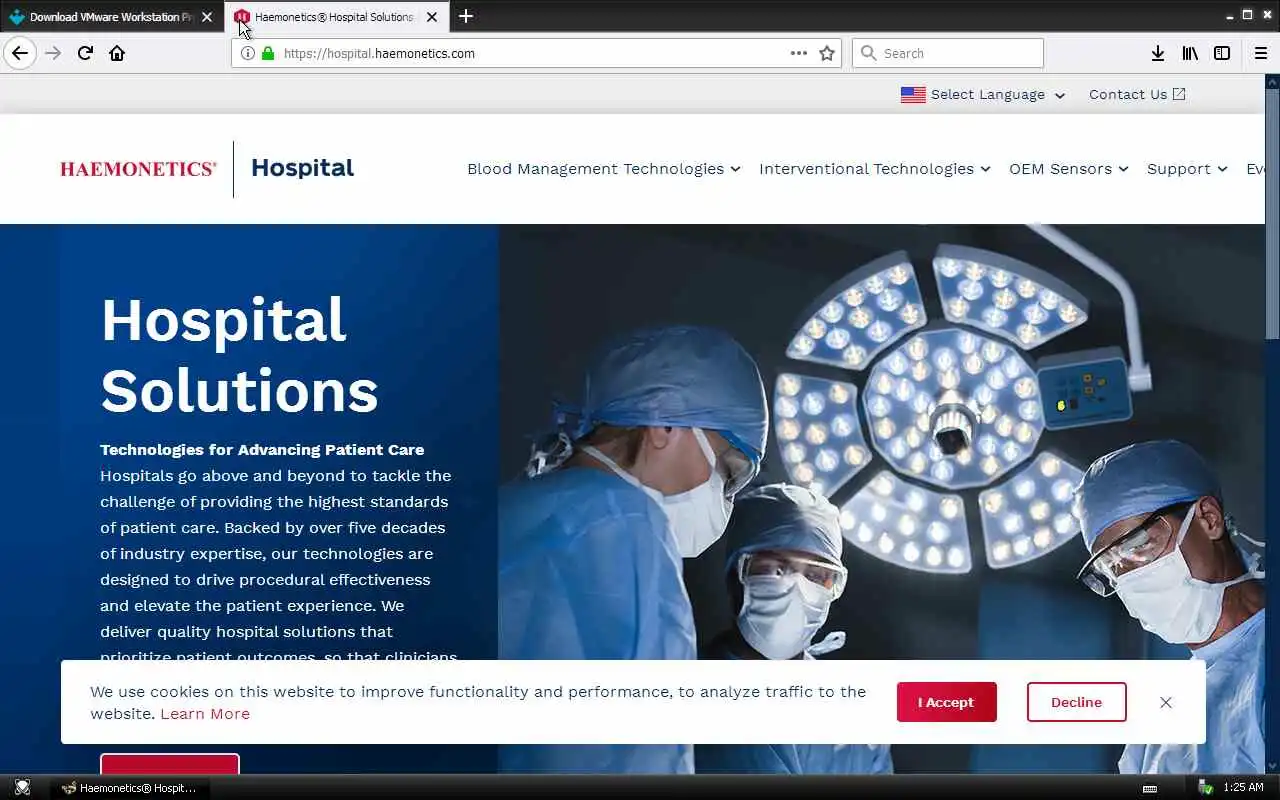Select Haemonetics Hospital taskbar window button
Image resolution: width=1280 pixels, height=800 pixels.
tap(130, 788)
